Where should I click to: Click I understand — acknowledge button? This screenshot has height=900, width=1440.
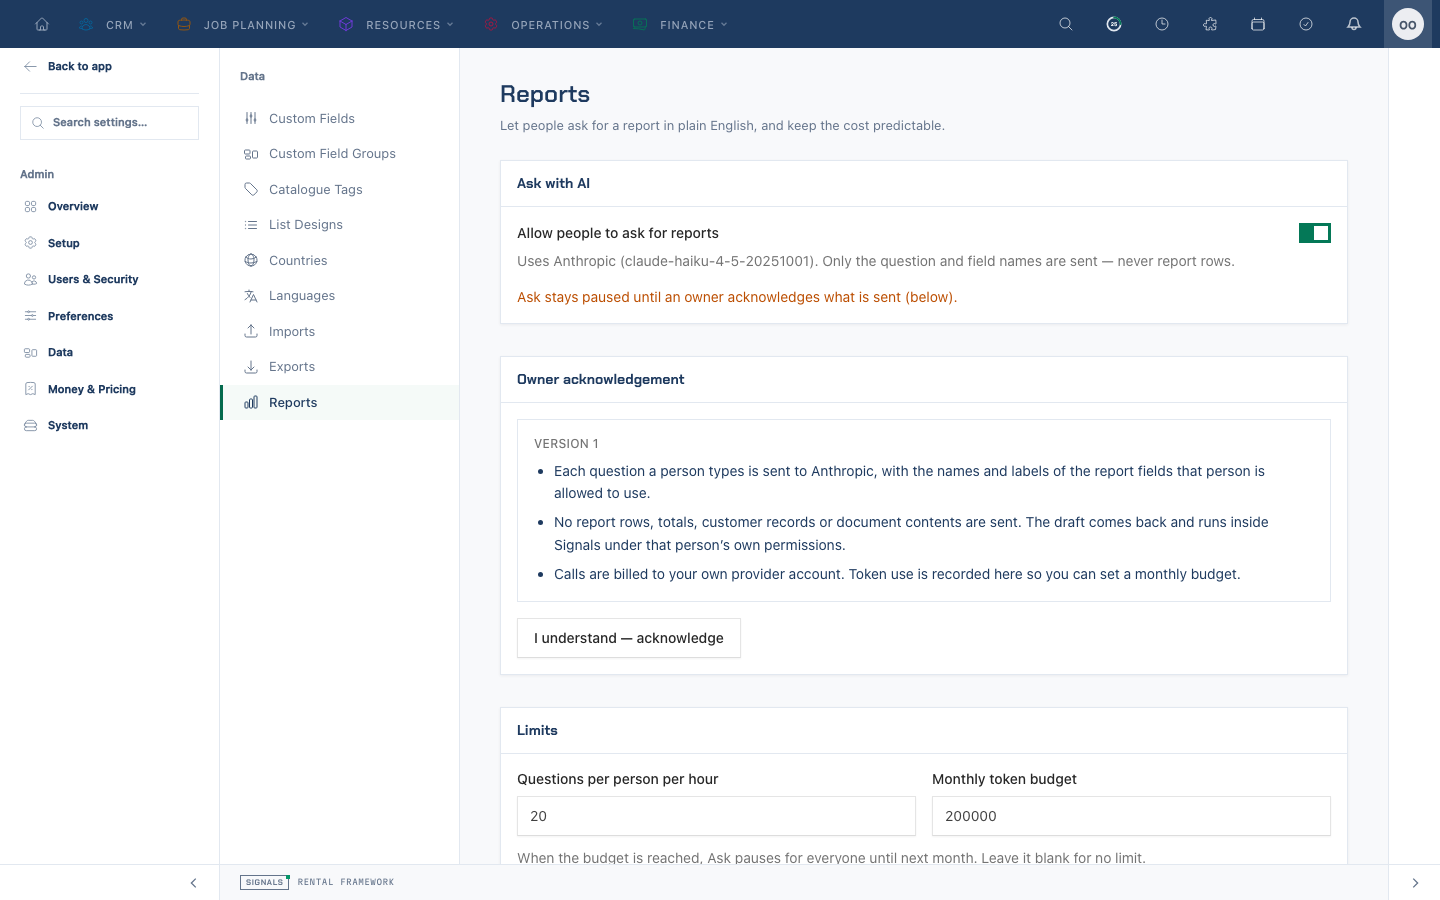(629, 638)
